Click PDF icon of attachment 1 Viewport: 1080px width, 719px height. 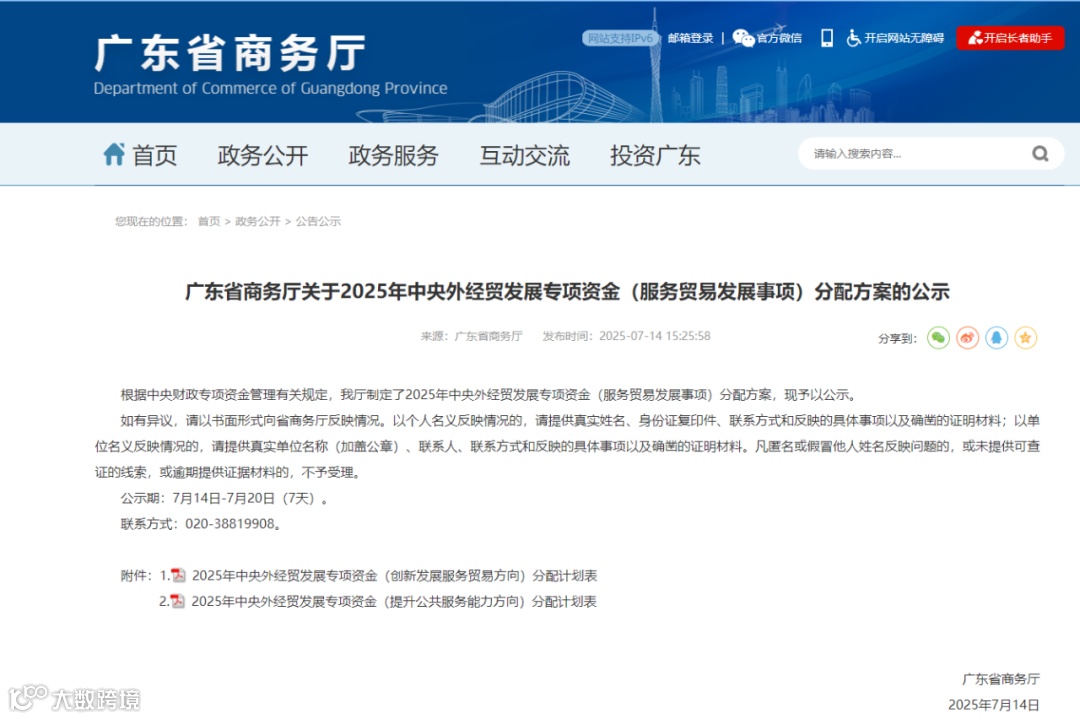[x=178, y=575]
